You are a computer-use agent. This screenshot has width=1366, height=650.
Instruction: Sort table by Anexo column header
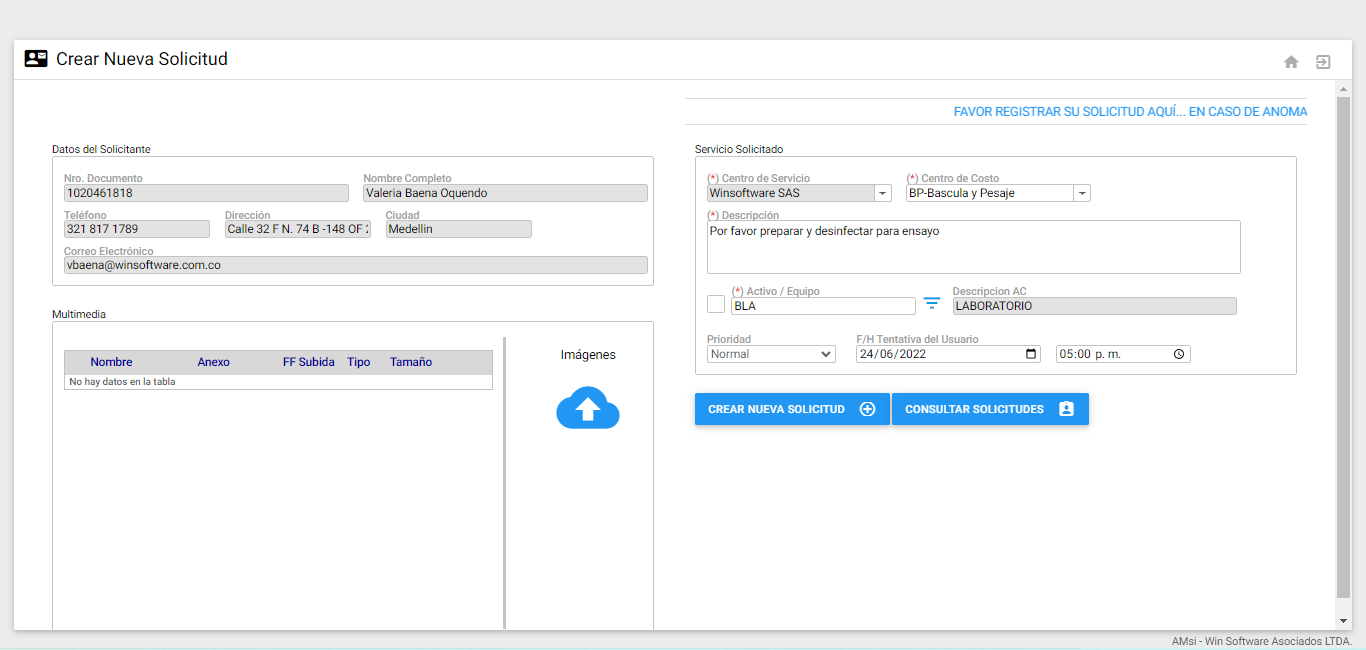coord(214,362)
